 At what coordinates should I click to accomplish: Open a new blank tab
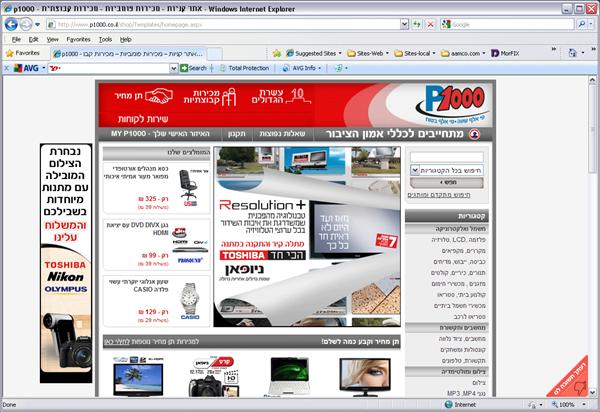tap(215, 54)
